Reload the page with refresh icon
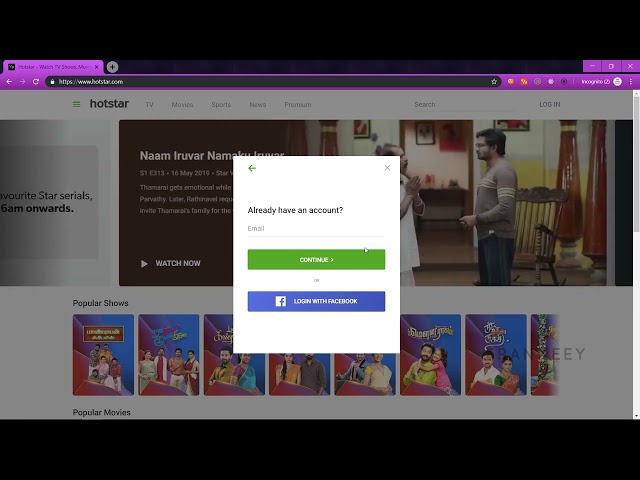The height and width of the screenshot is (480, 640). pos(36,82)
